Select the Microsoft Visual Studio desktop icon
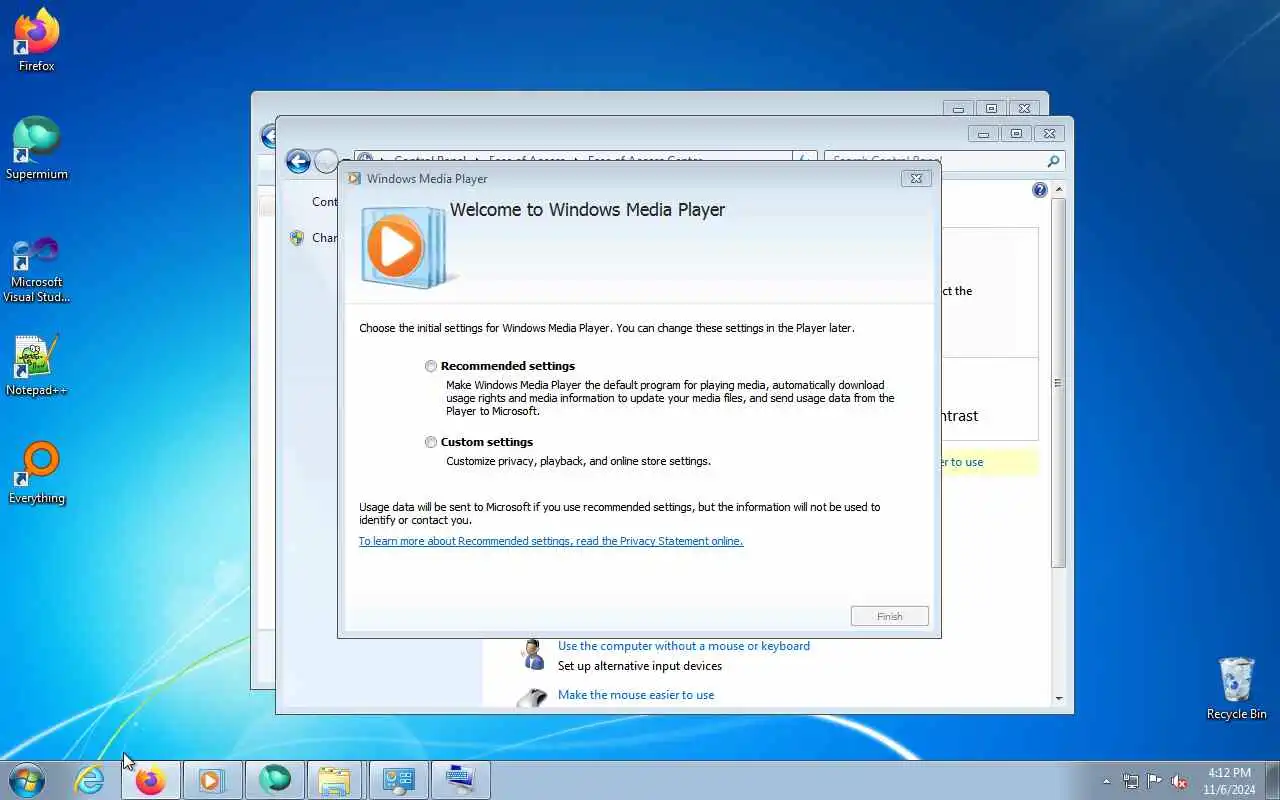This screenshot has width=1280, height=800. pyautogui.click(x=37, y=269)
